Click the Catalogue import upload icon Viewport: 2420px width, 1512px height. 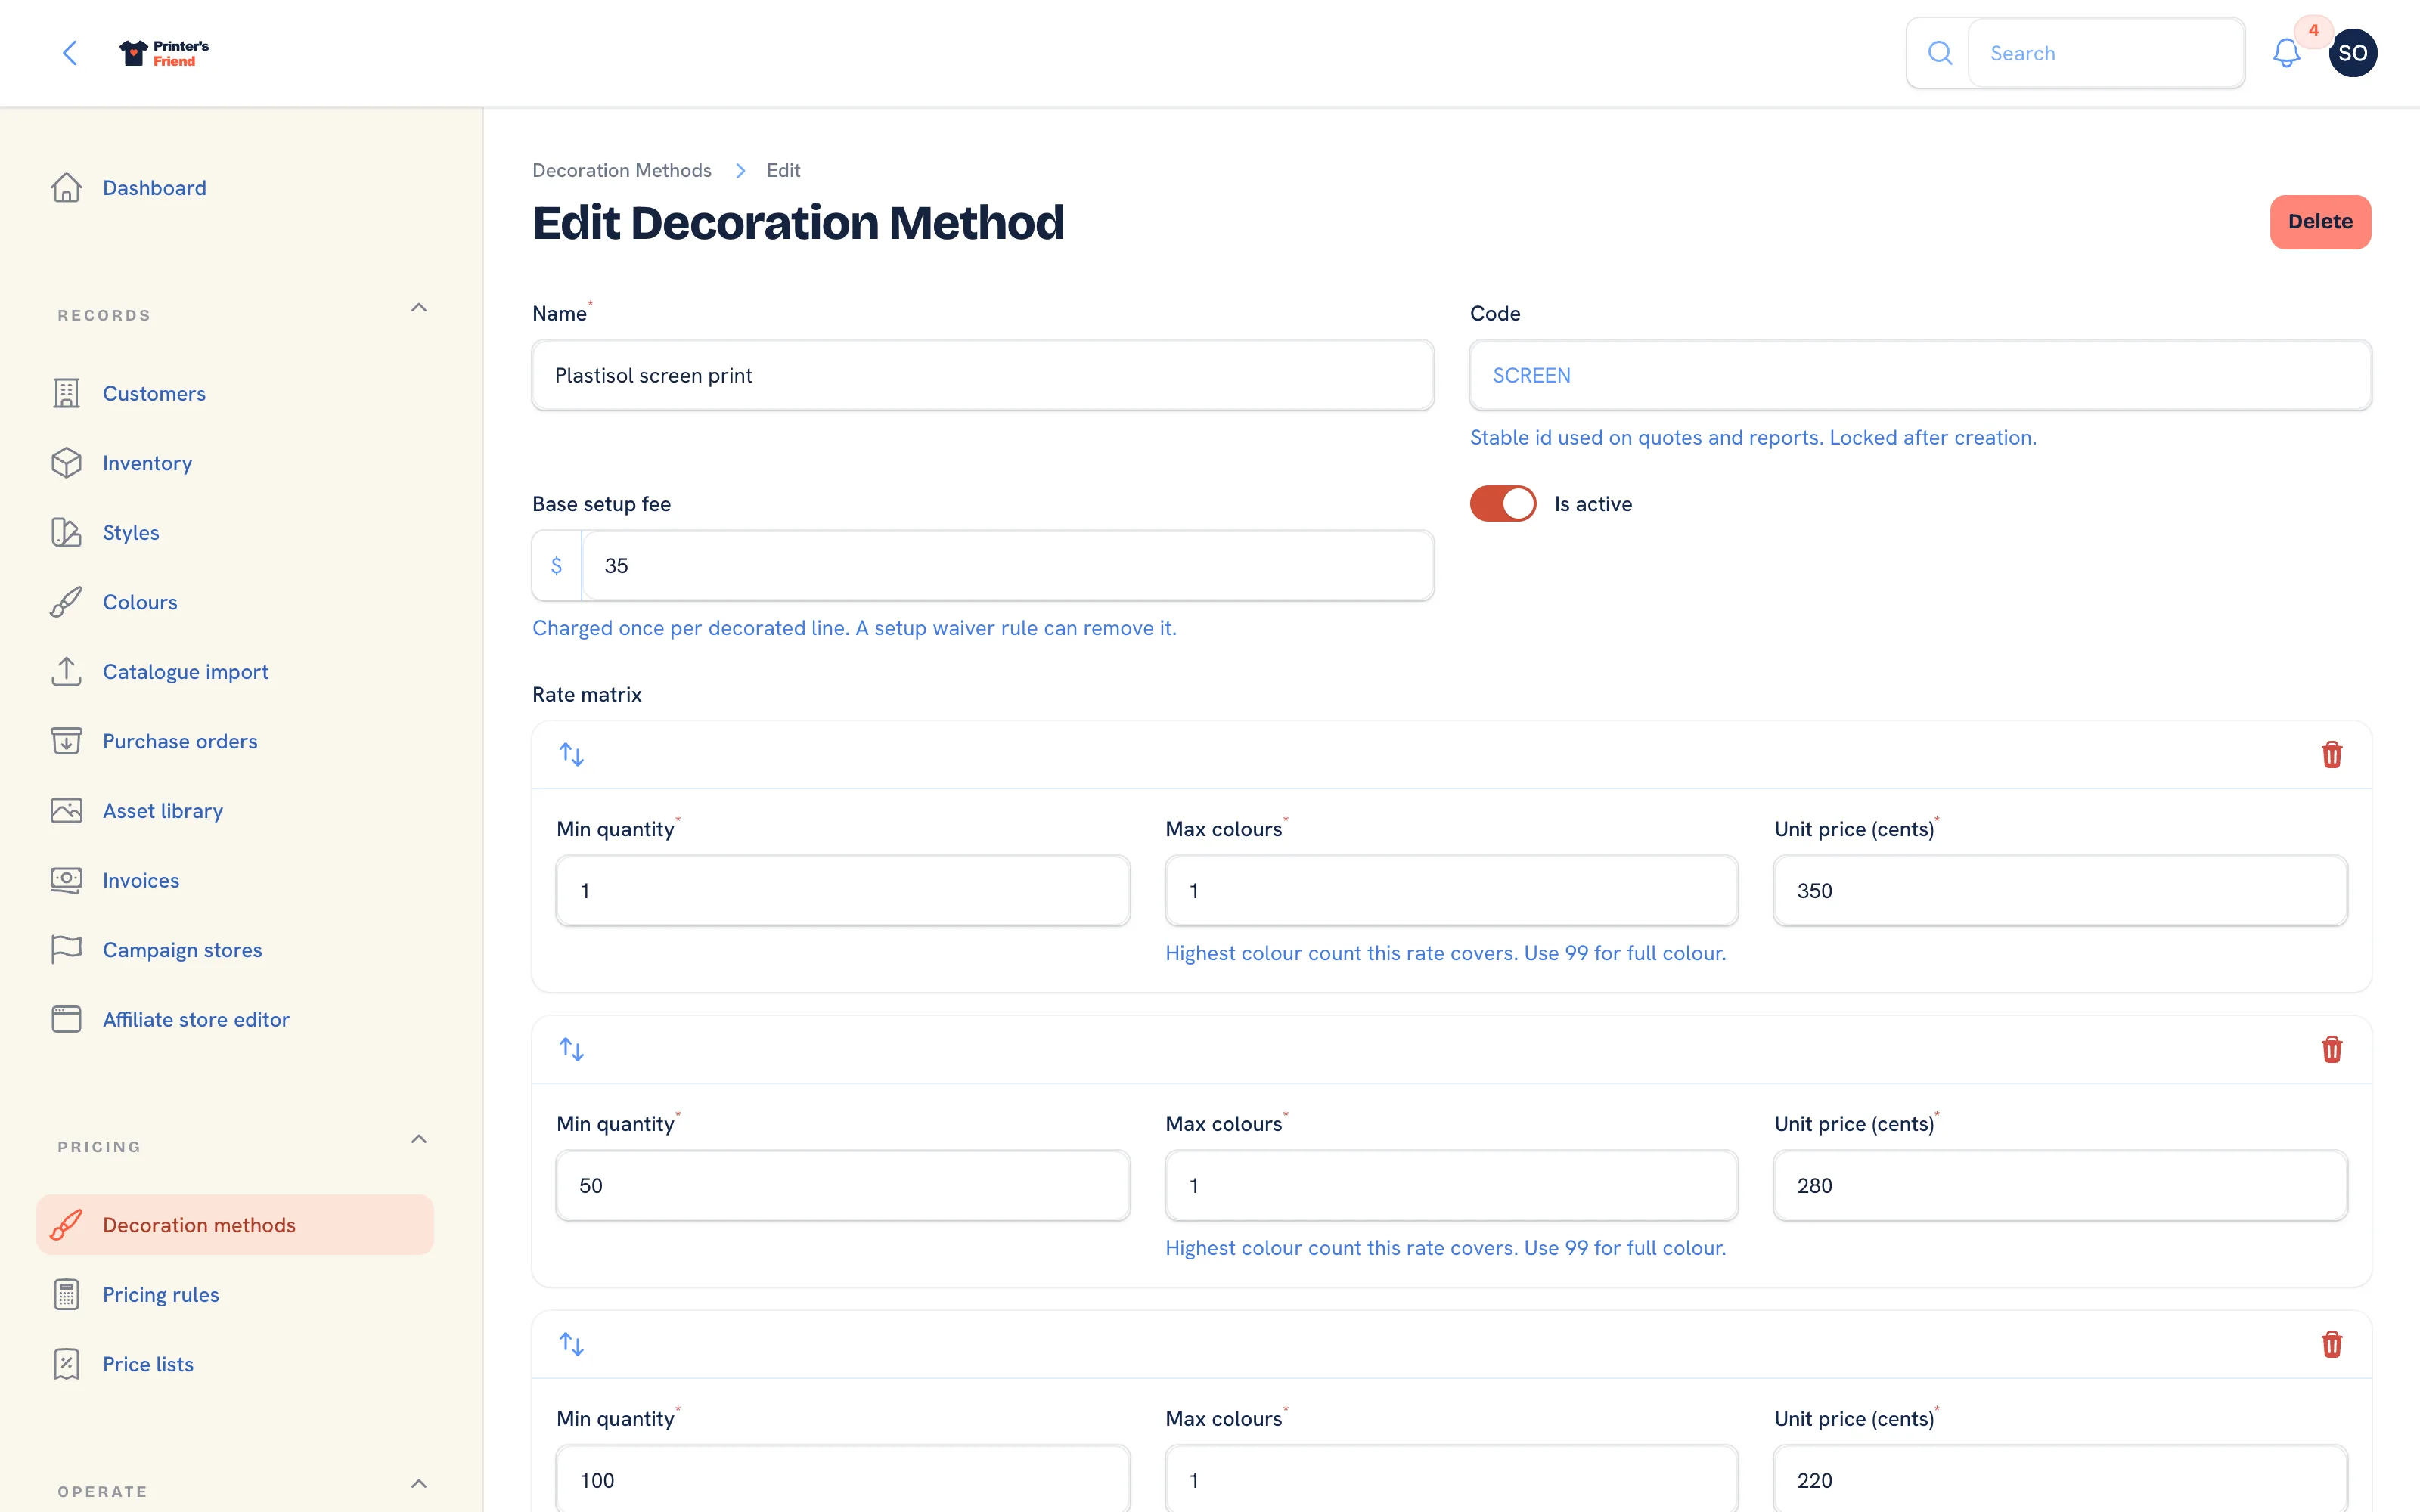click(x=66, y=671)
